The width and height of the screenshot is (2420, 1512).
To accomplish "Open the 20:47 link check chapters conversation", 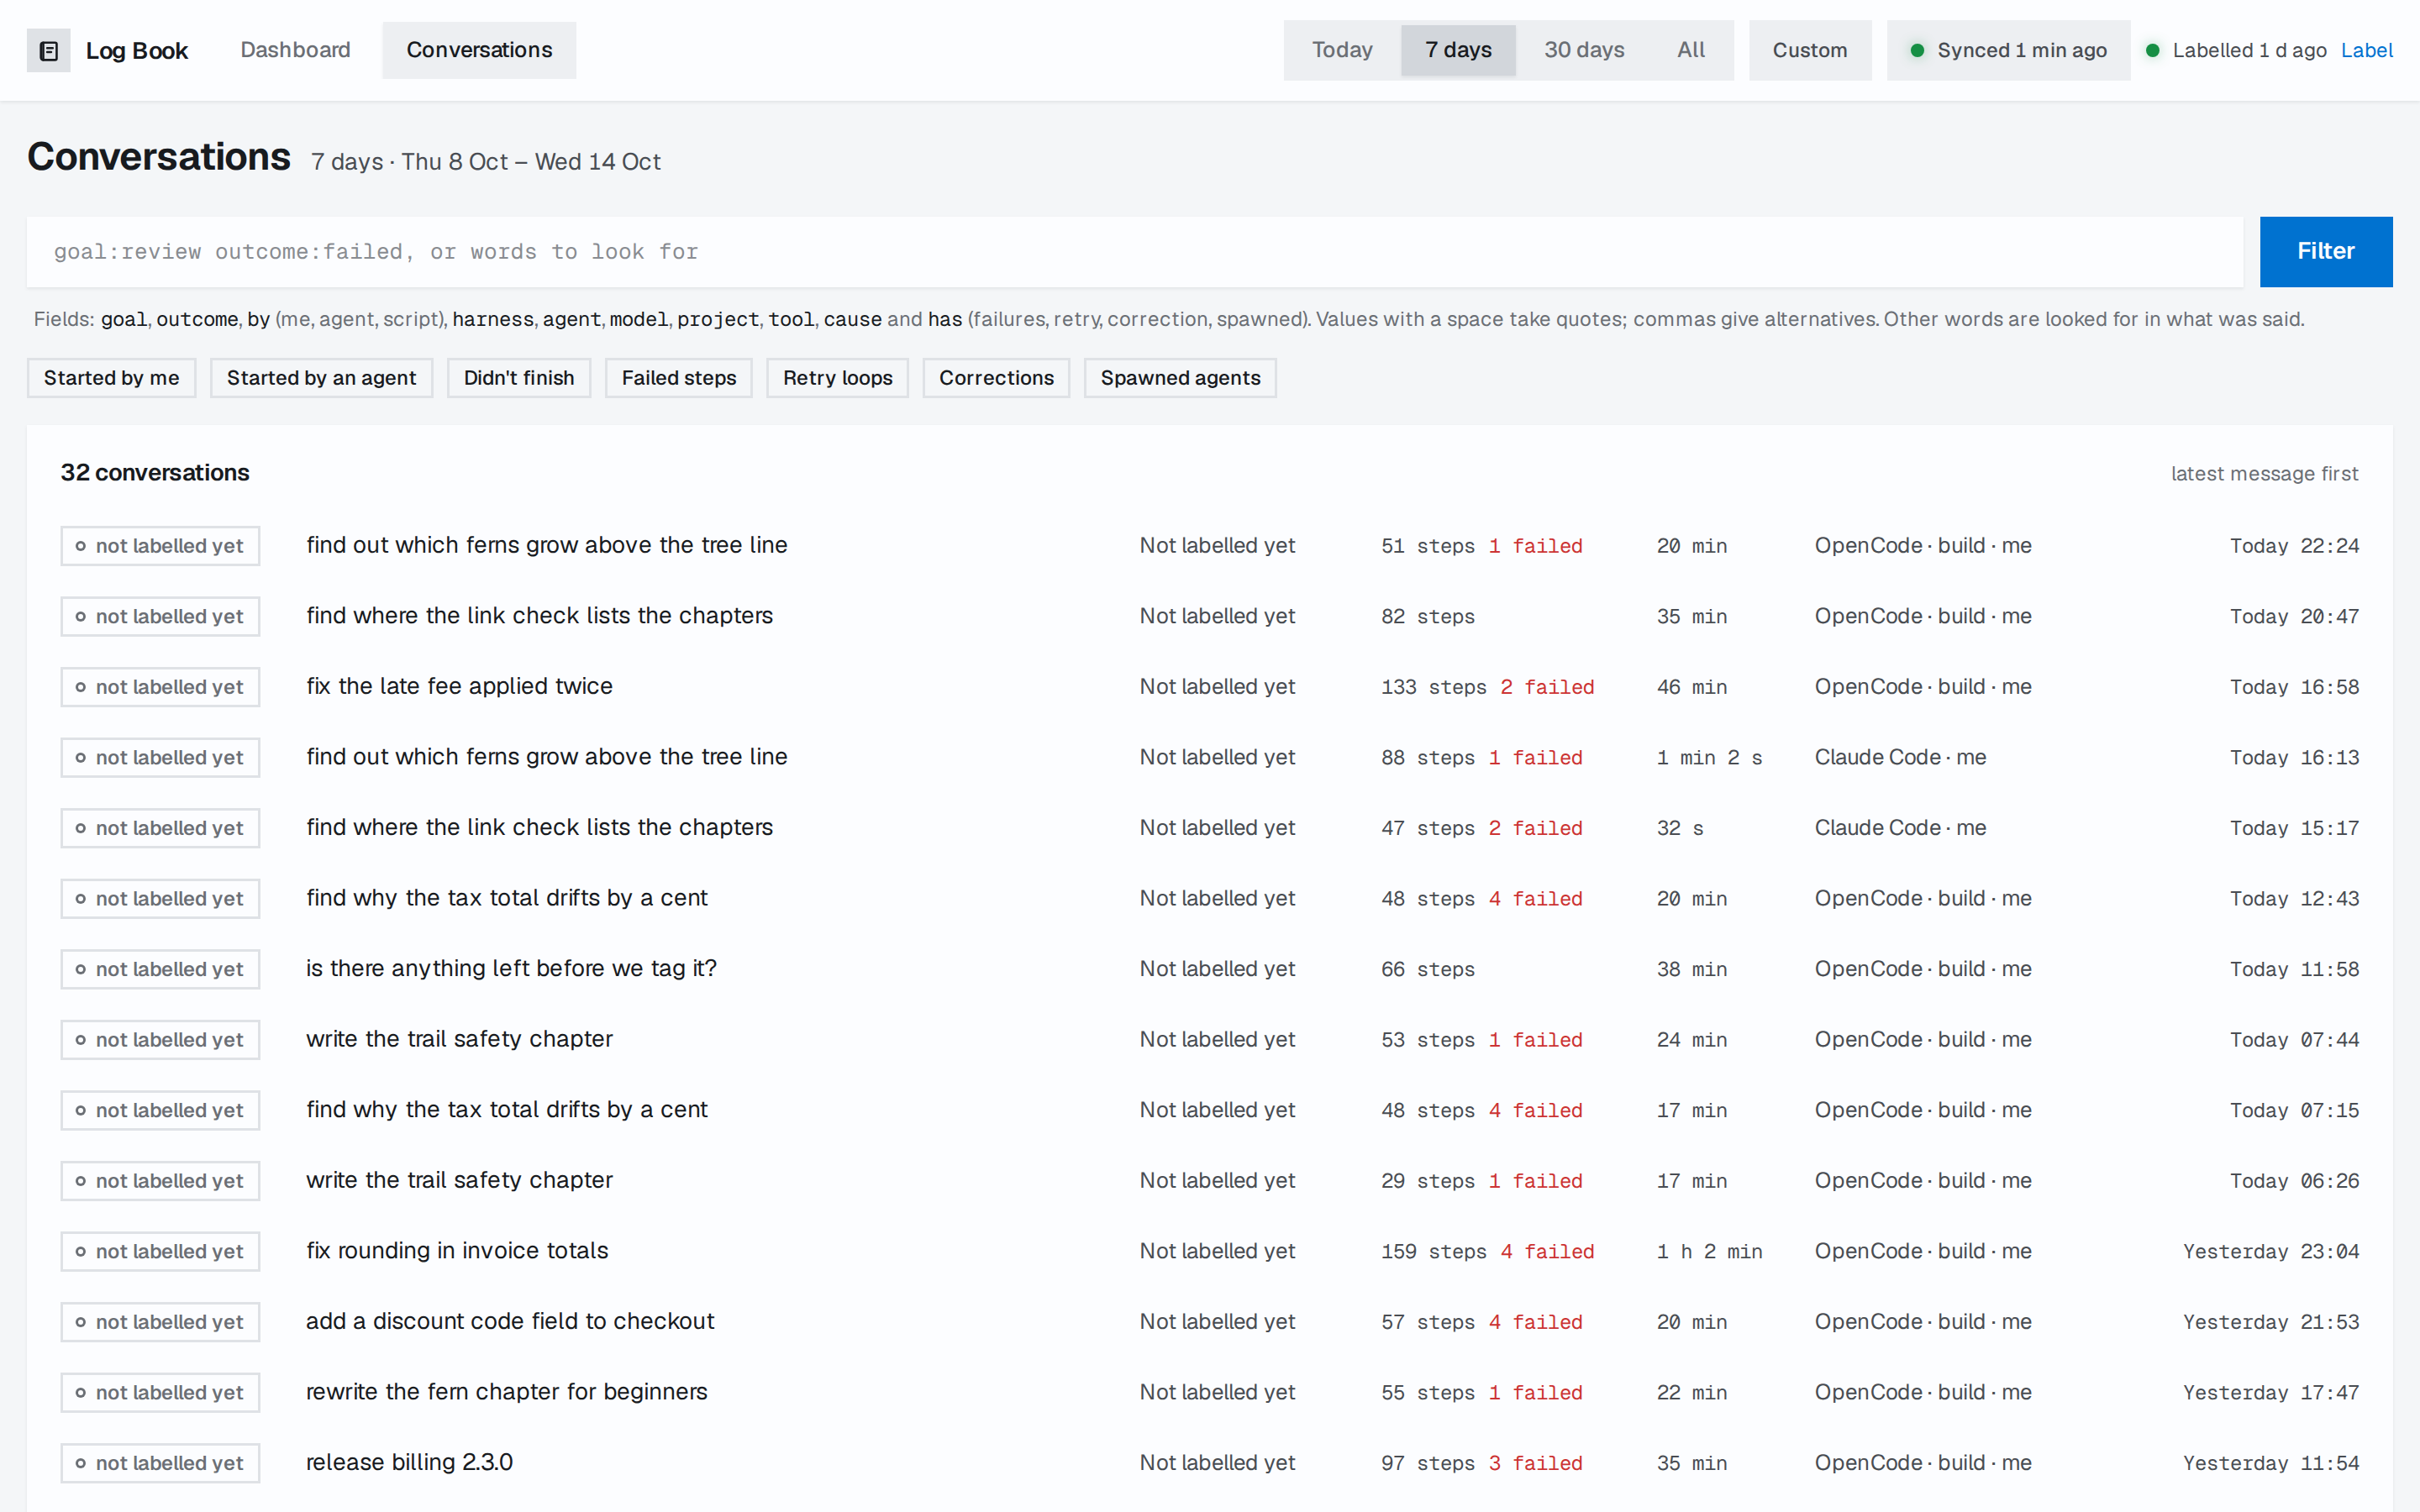I will (1210, 616).
